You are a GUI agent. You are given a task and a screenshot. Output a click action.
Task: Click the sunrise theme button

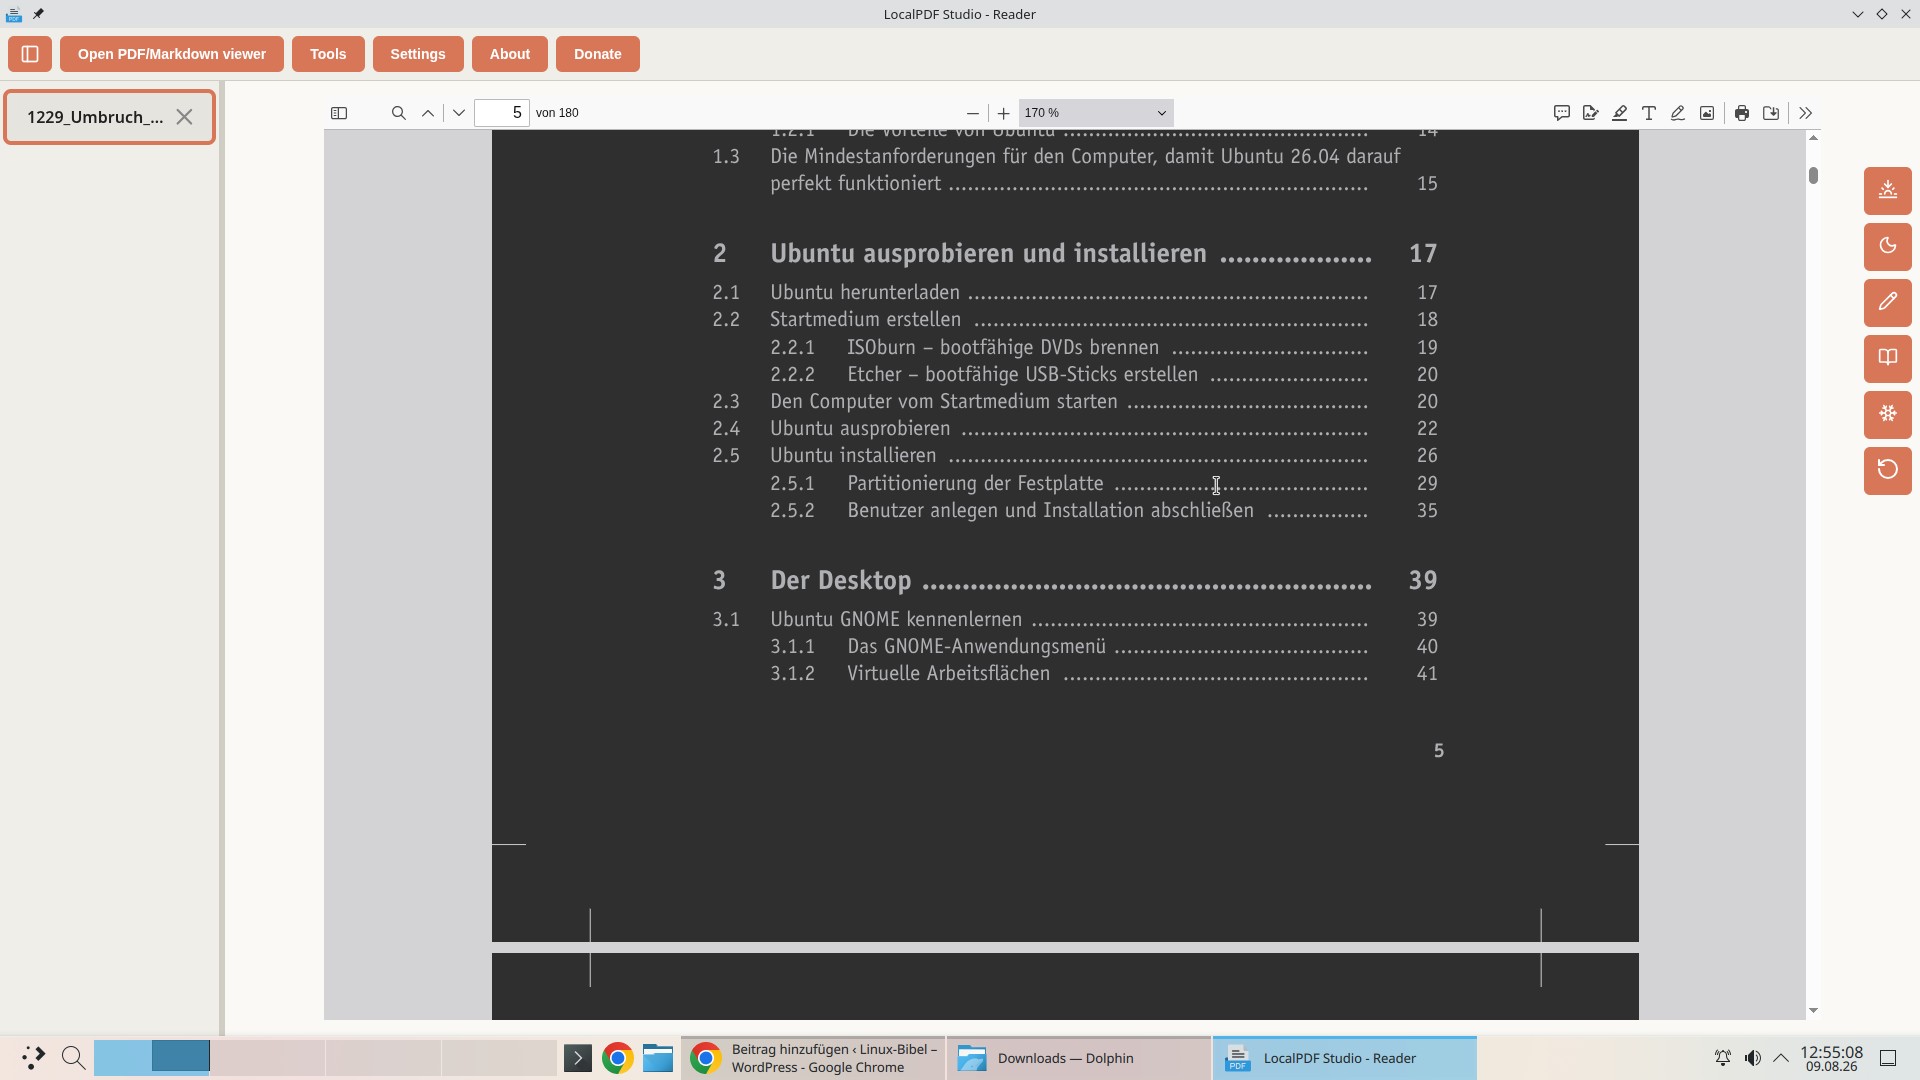[1888, 190]
